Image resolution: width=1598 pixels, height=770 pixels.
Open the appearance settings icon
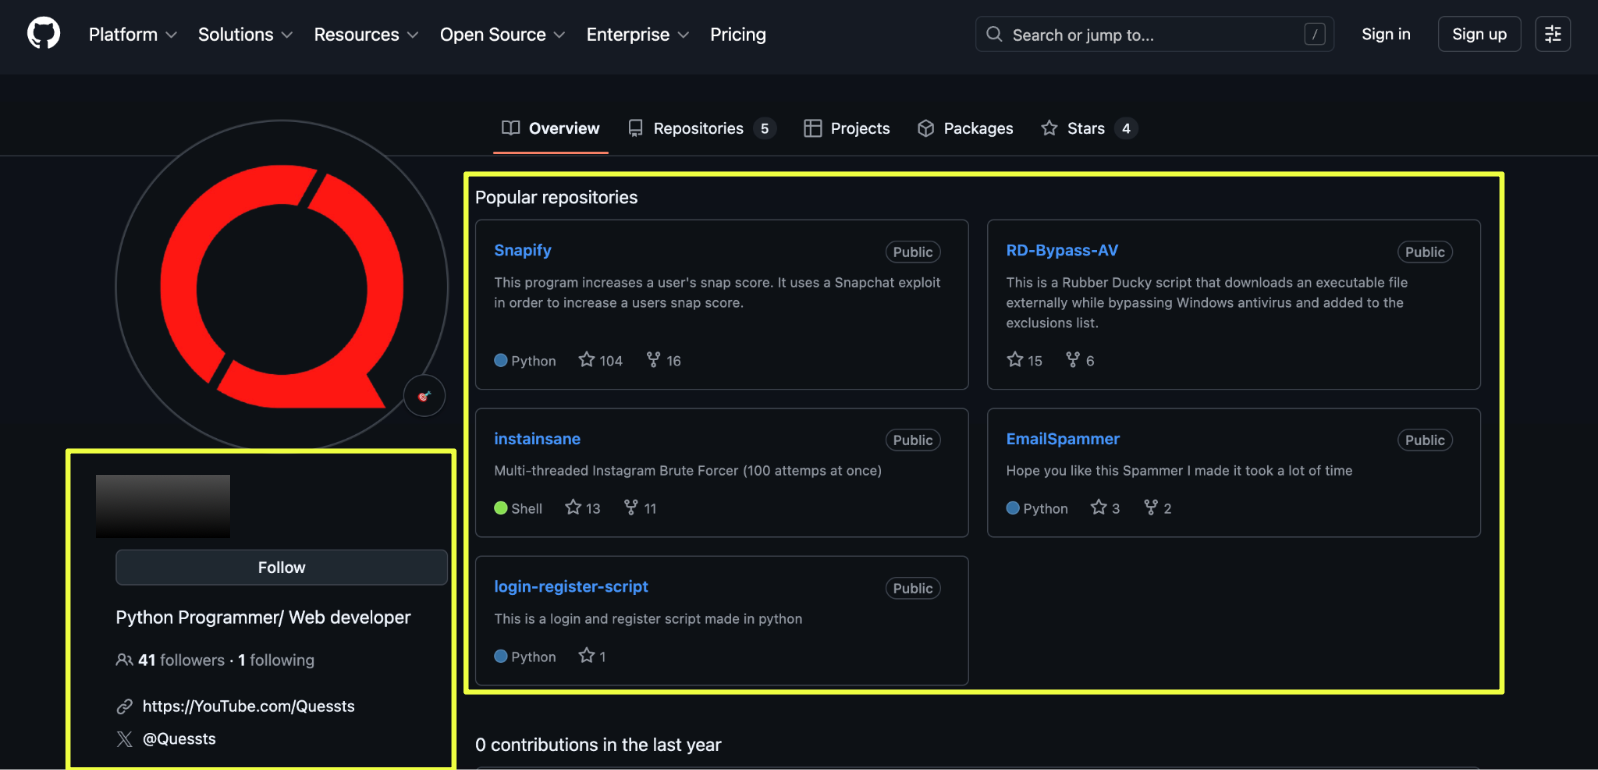(1552, 34)
